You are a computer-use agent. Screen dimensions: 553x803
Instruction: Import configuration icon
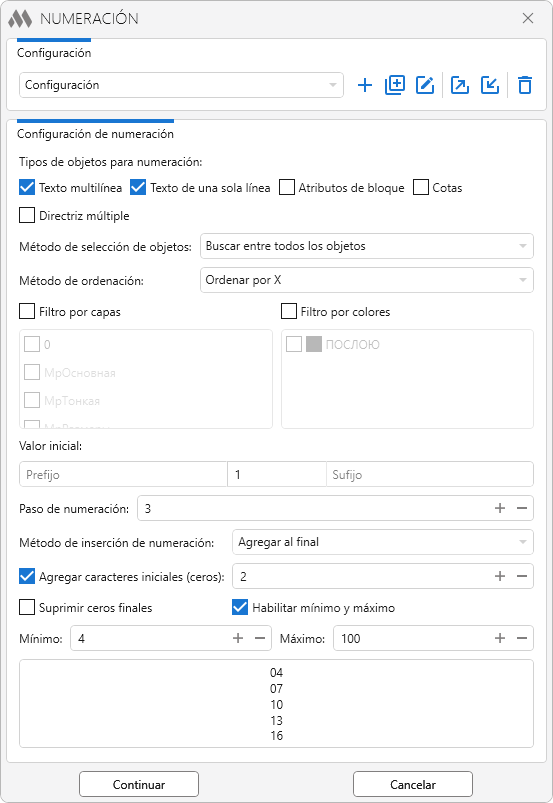[490, 85]
